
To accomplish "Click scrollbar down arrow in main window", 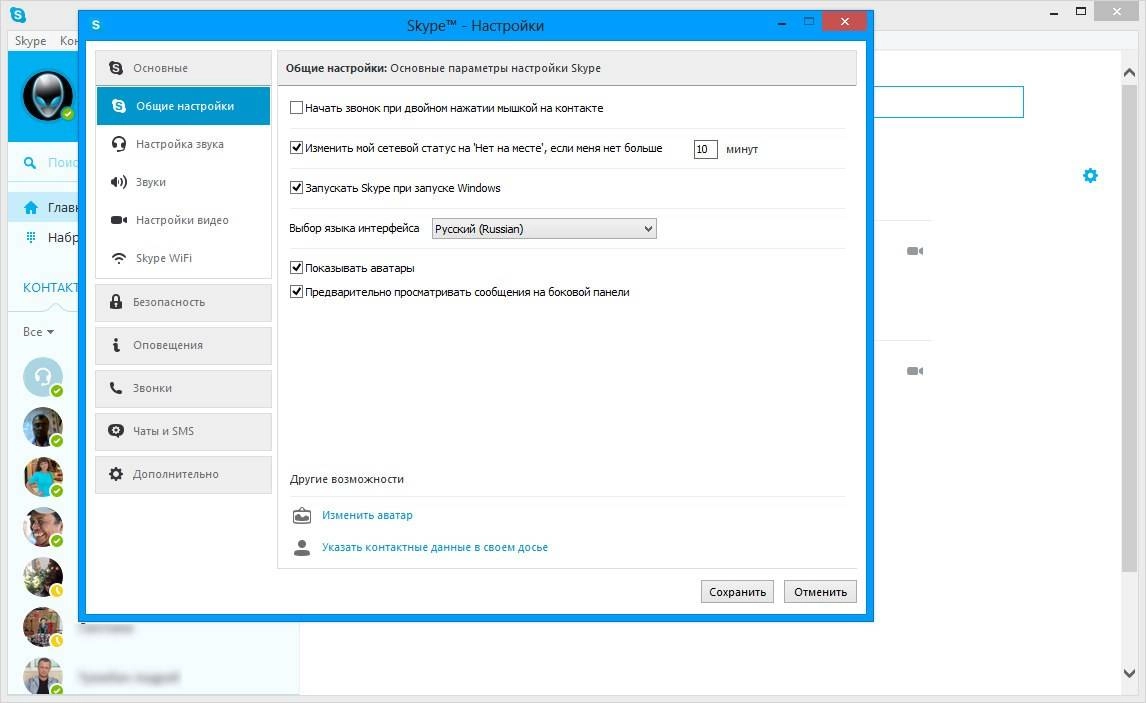I will click(x=1129, y=673).
